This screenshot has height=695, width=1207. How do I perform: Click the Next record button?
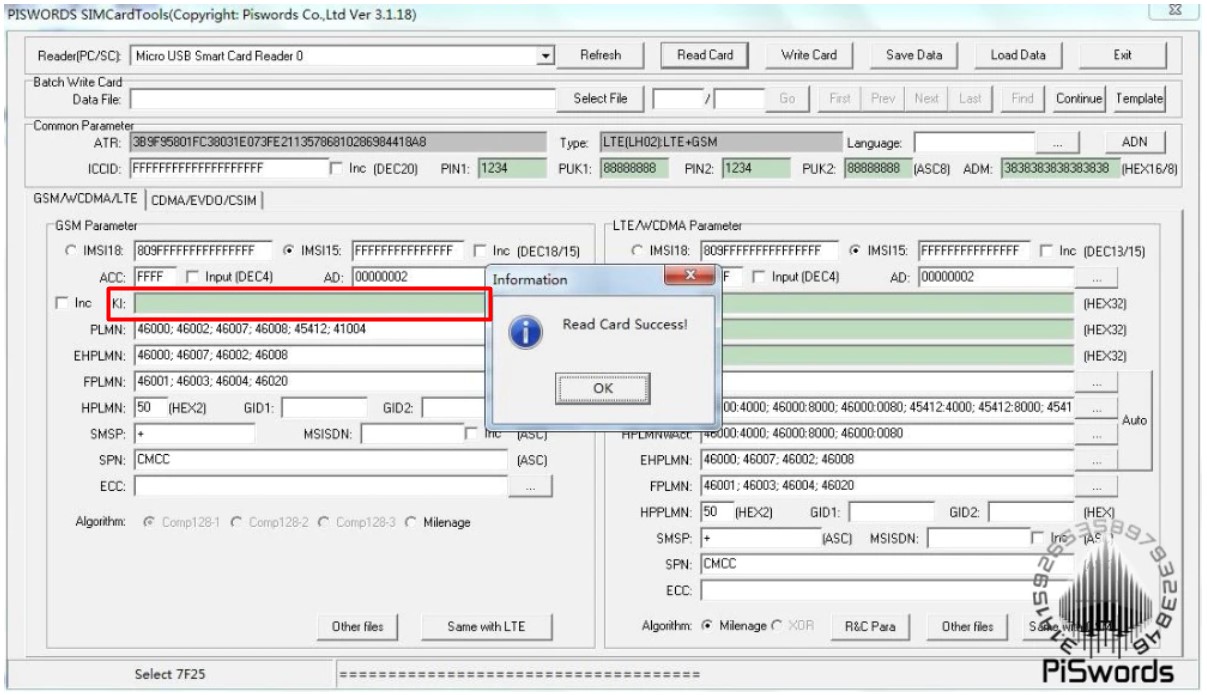pyautogui.click(x=926, y=99)
